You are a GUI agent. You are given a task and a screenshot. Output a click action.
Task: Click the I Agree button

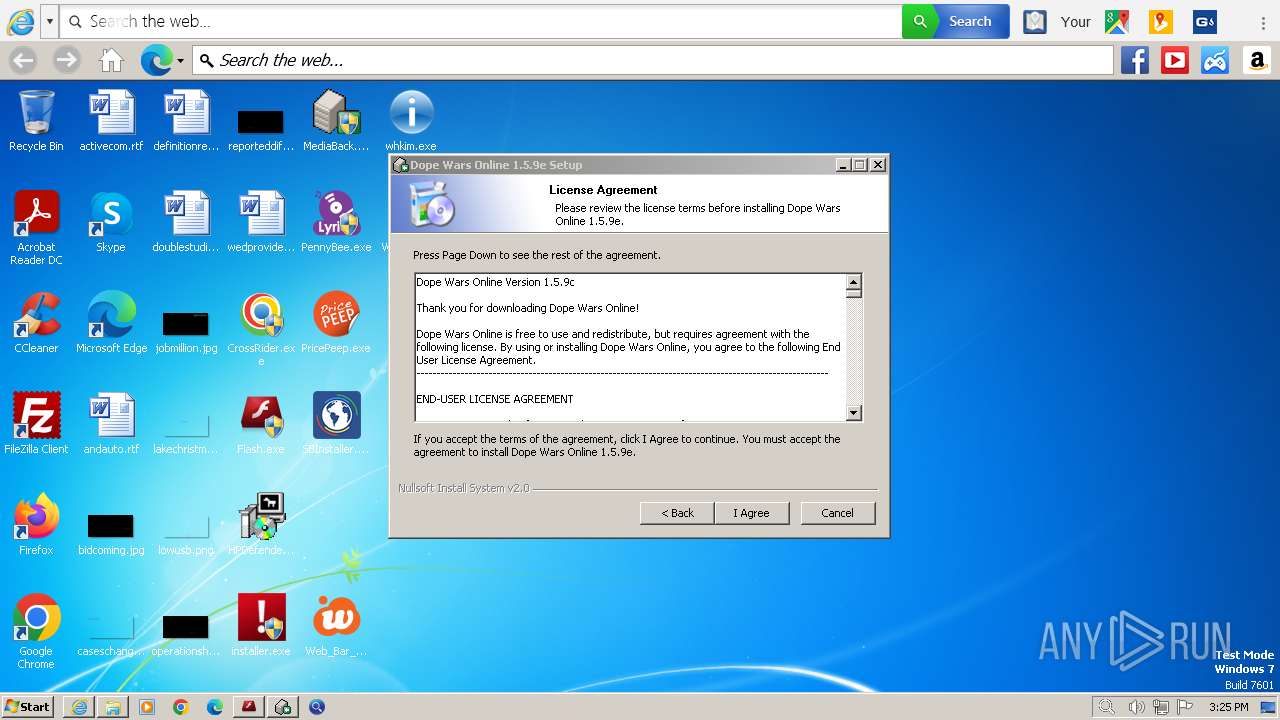pyautogui.click(x=752, y=513)
